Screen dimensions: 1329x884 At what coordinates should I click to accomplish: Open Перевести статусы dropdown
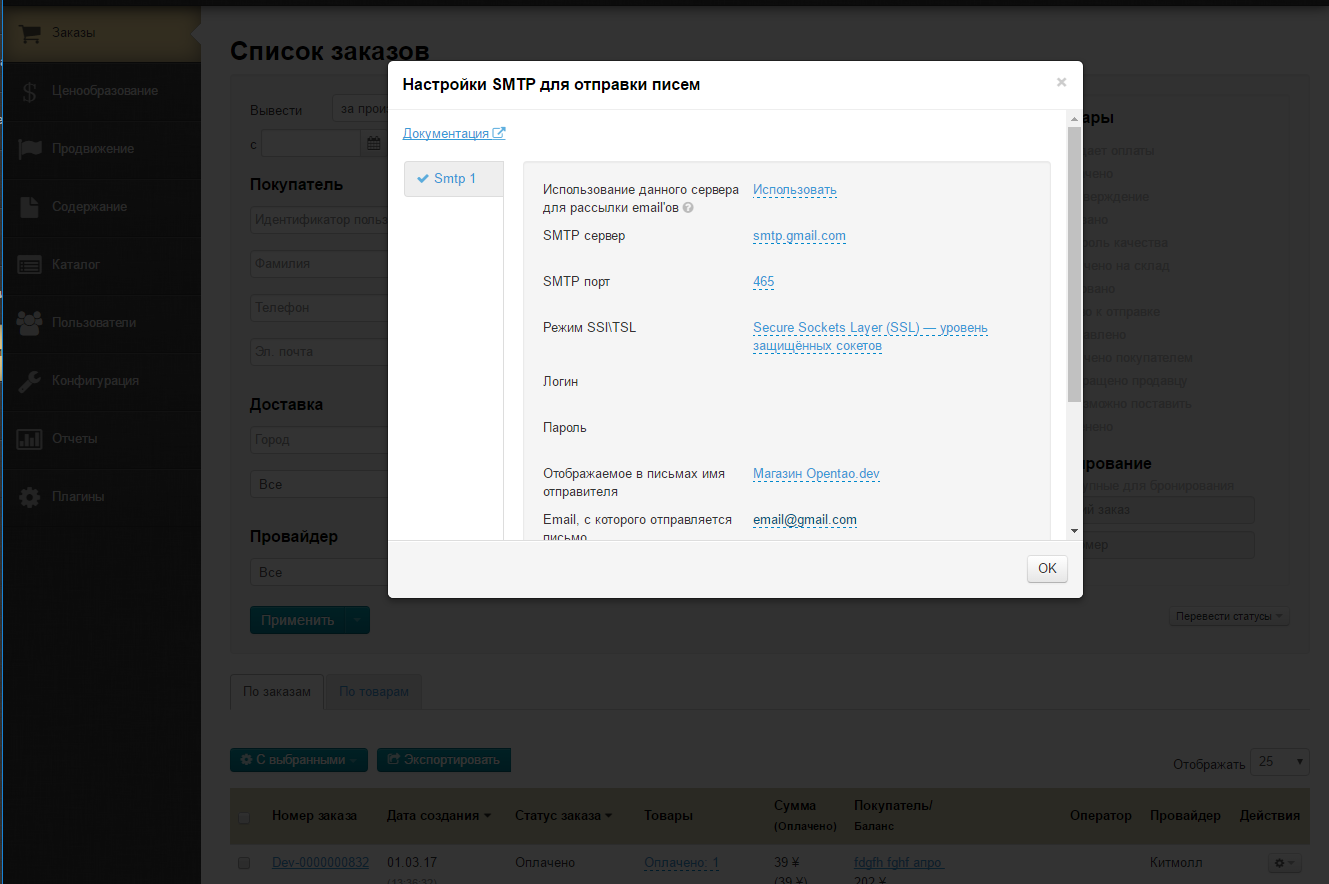click(x=1229, y=617)
